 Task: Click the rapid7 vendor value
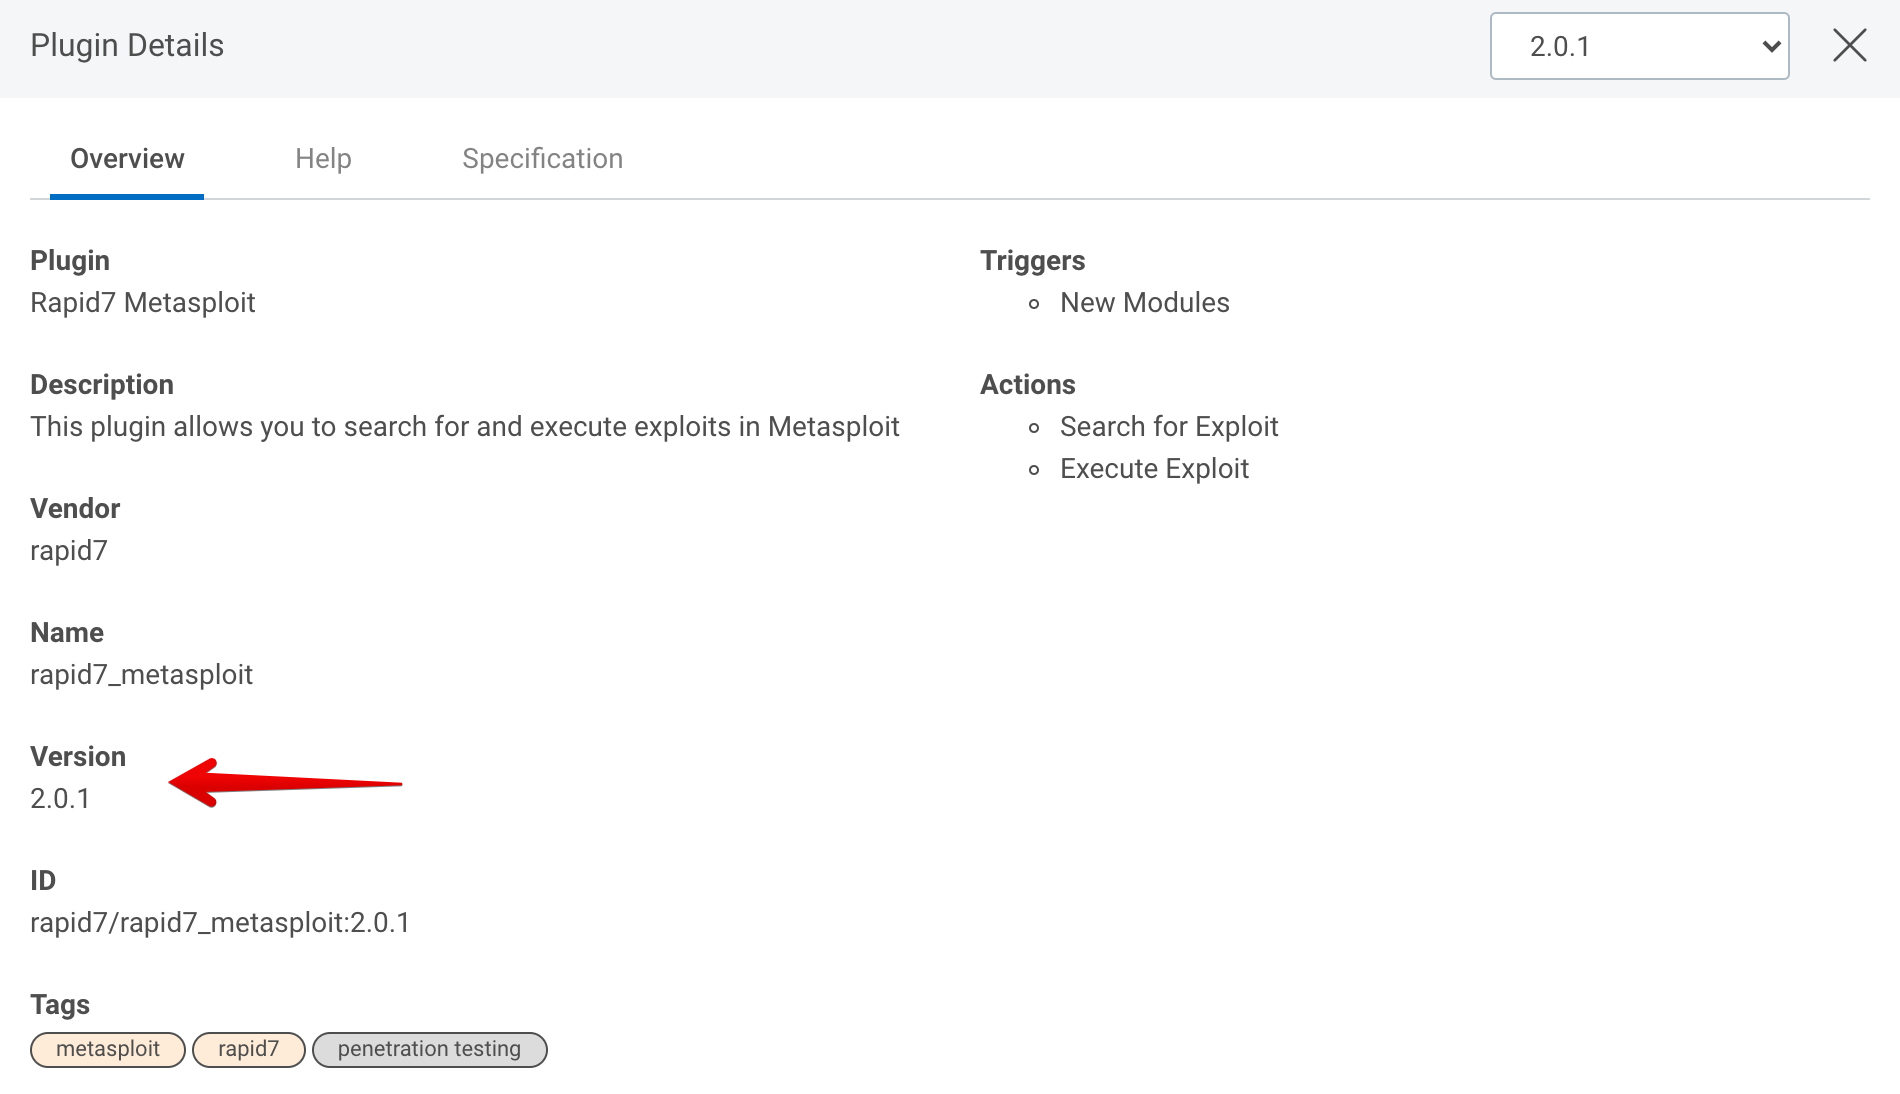tap(69, 551)
